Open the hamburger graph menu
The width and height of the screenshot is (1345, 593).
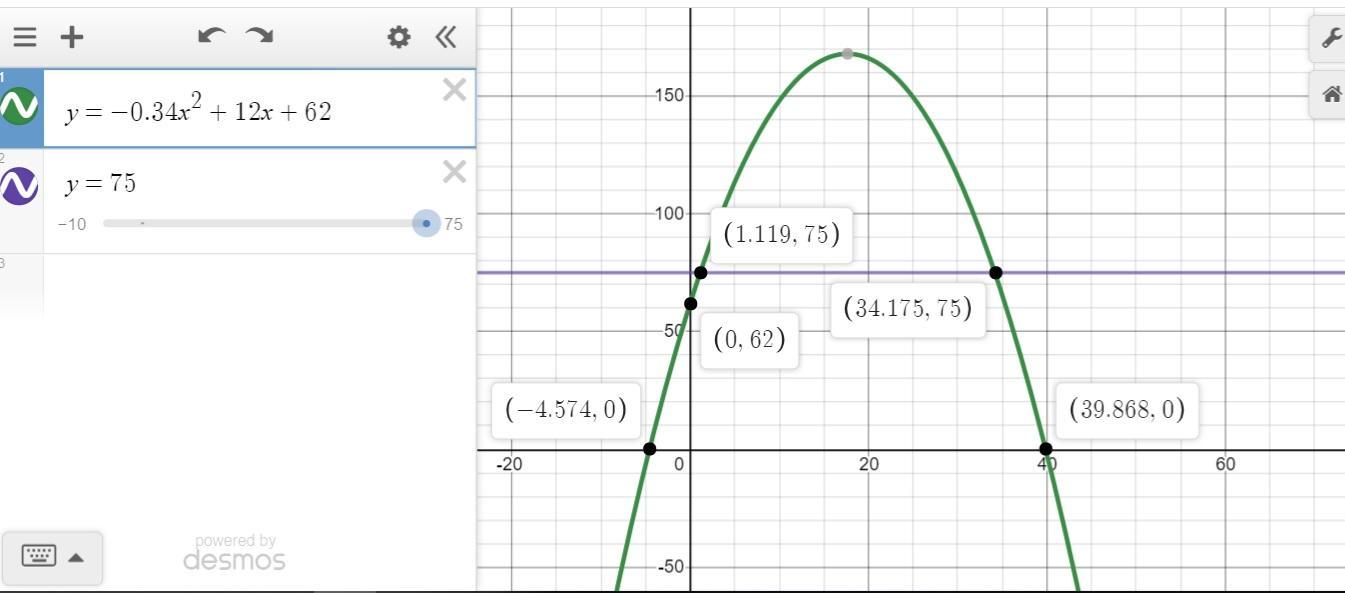point(25,37)
